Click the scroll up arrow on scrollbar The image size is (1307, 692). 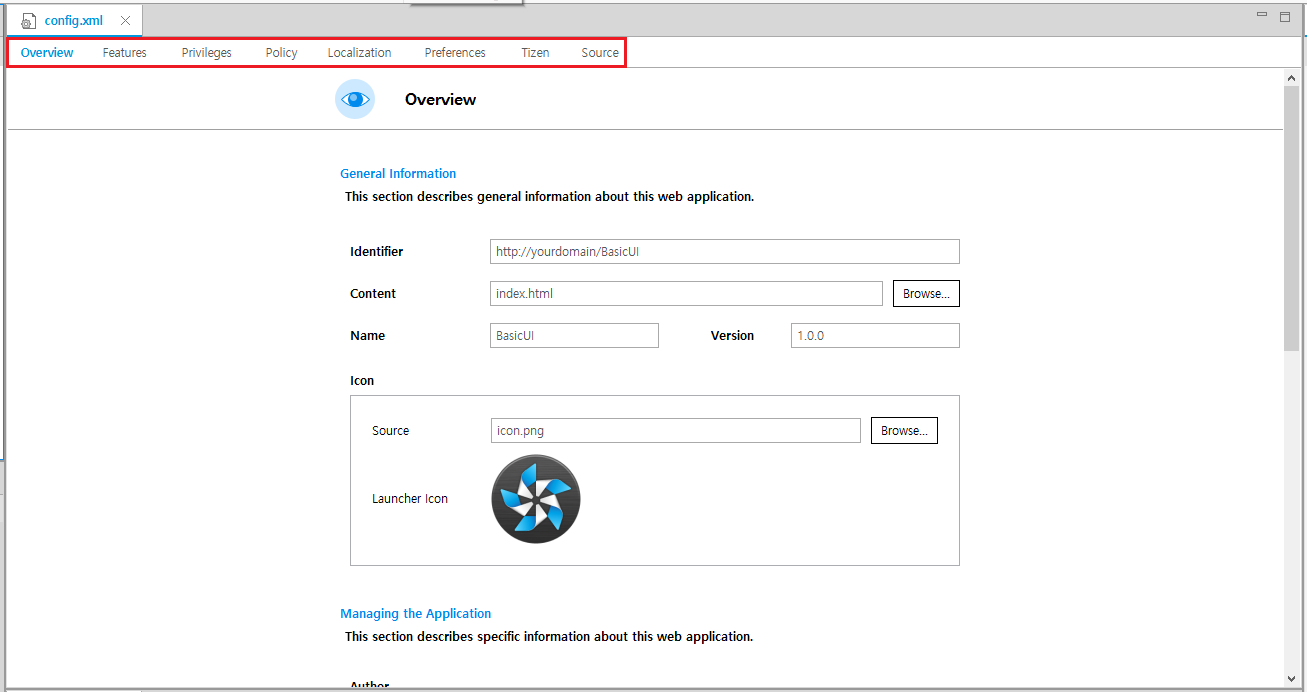point(1291,78)
